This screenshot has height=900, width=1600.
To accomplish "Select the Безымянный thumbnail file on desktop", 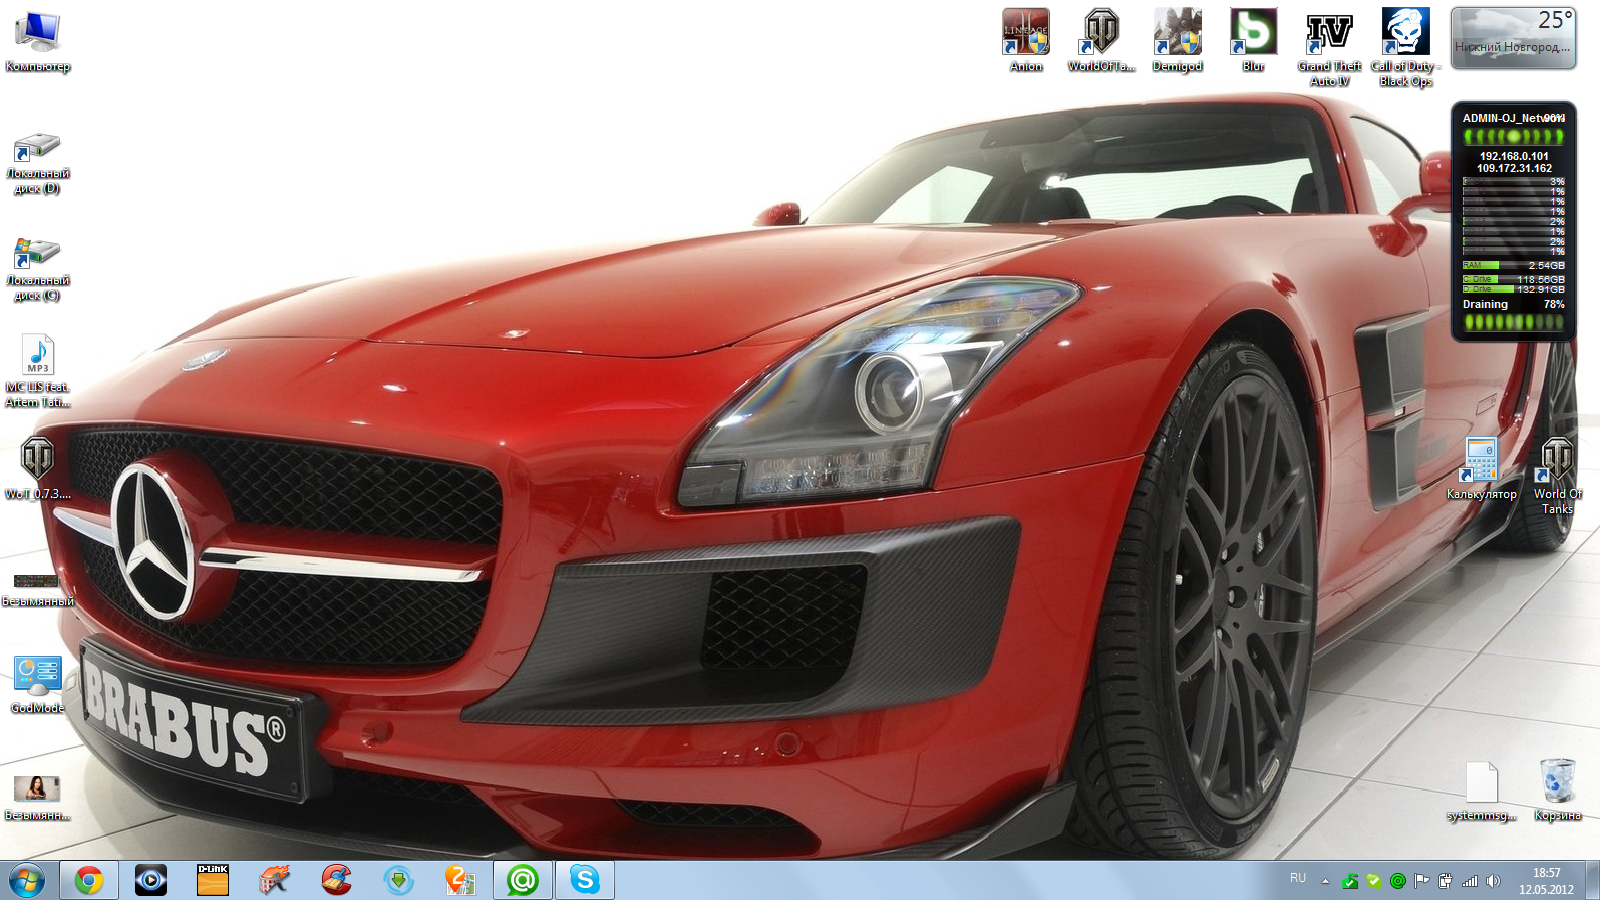I will pyautogui.click(x=38, y=588).
